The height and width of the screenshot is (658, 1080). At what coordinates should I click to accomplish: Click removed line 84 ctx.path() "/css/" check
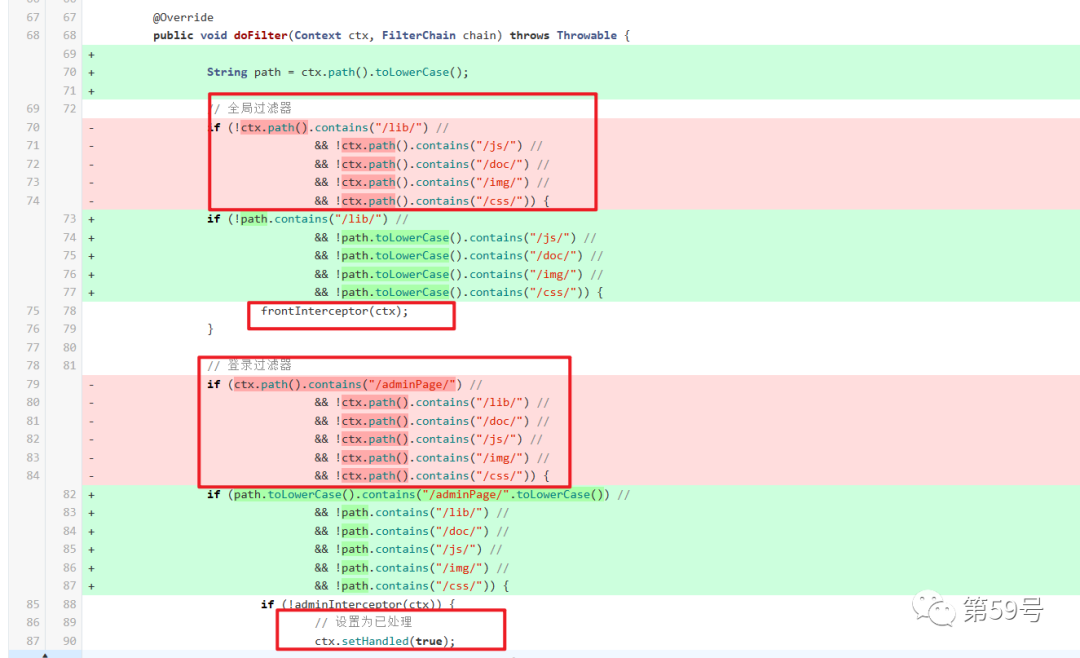pyautogui.click(x=432, y=475)
